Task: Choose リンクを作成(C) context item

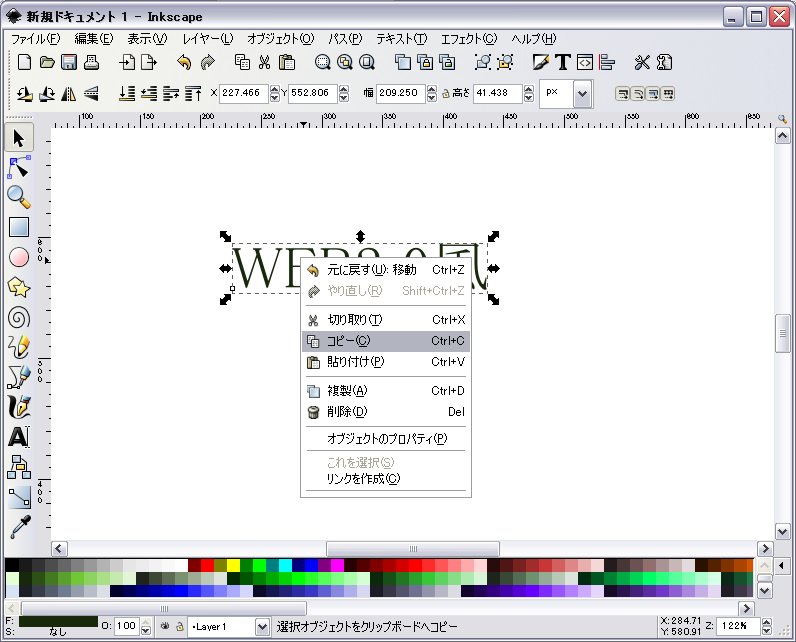Action: [386, 479]
